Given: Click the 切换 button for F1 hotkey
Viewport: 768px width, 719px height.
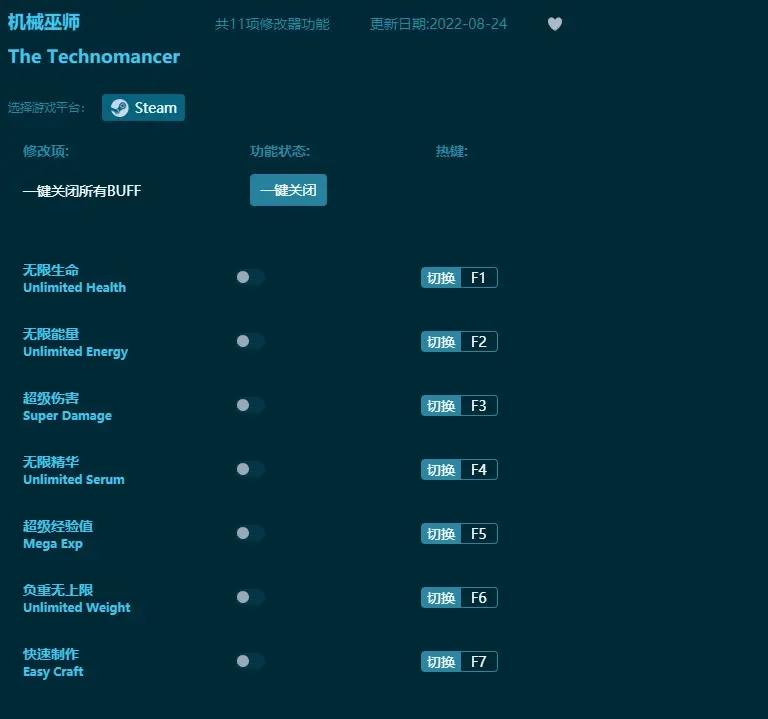Looking at the screenshot, I should (x=441, y=278).
